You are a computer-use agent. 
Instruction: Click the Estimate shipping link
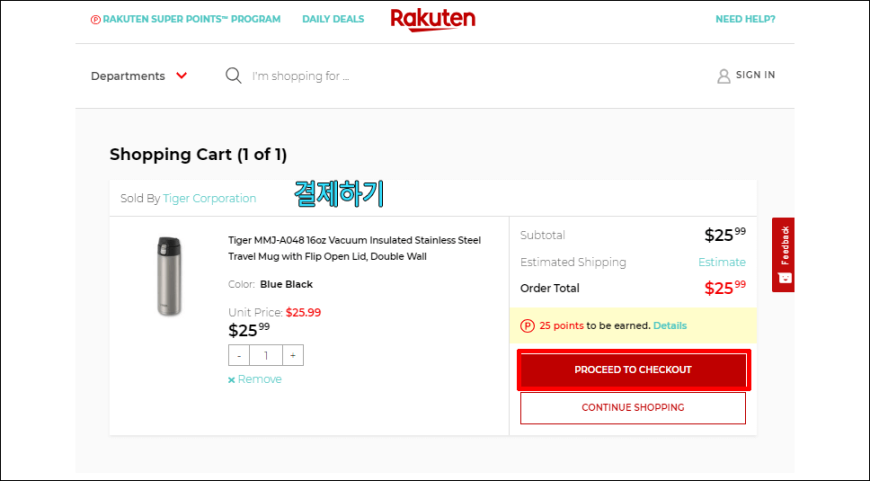(721, 262)
